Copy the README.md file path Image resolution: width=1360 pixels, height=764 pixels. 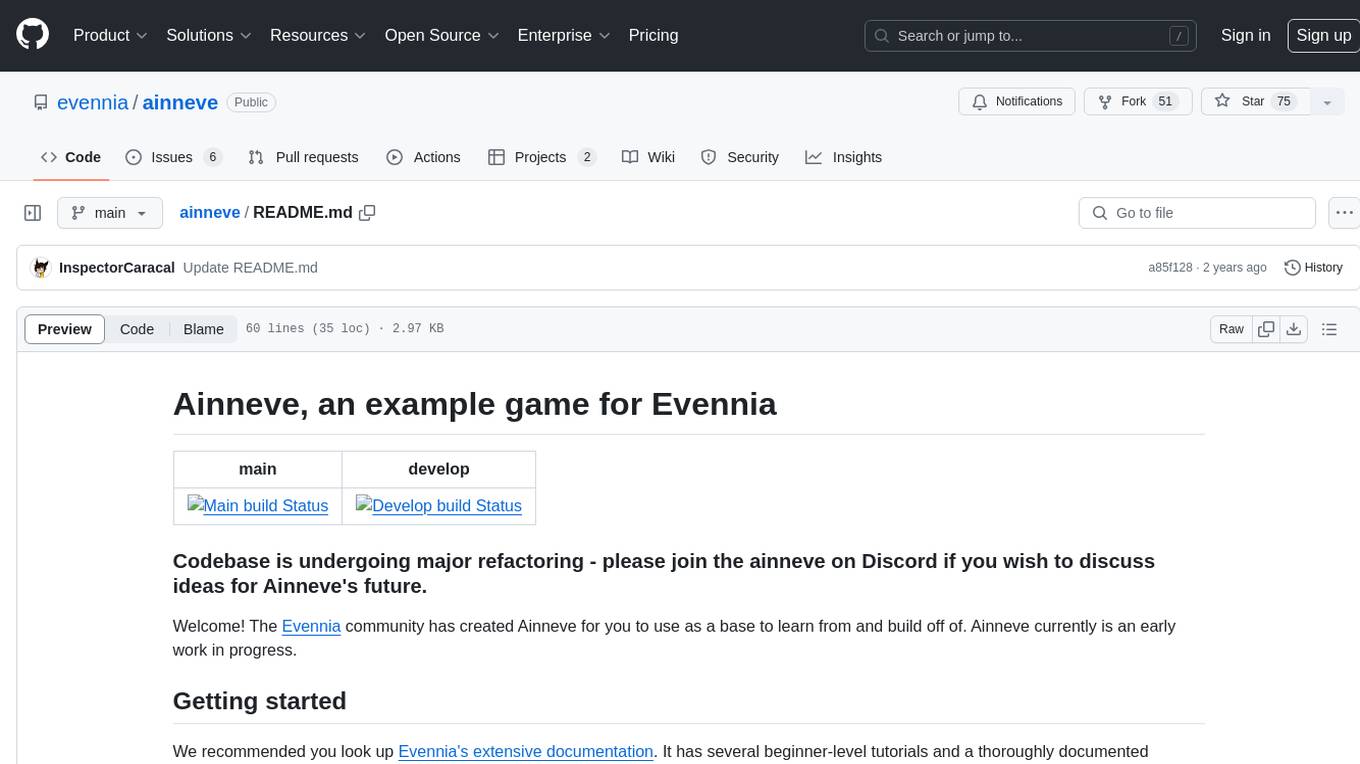pos(367,212)
